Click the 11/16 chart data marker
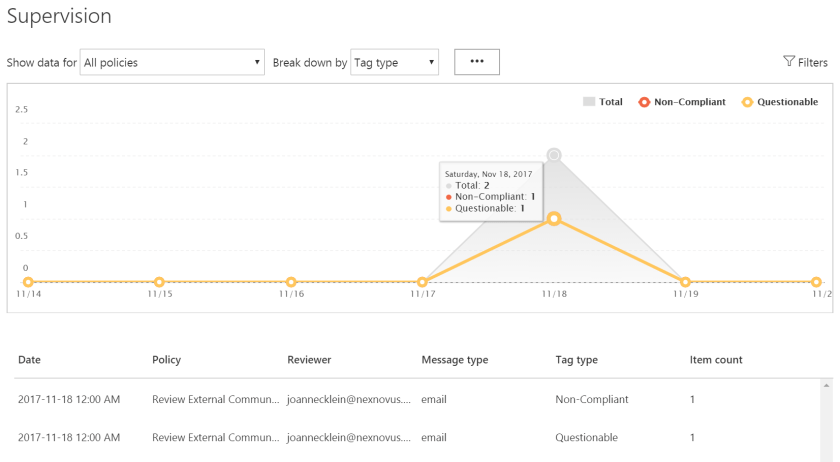Screen dimensions: 840x462 point(291,282)
